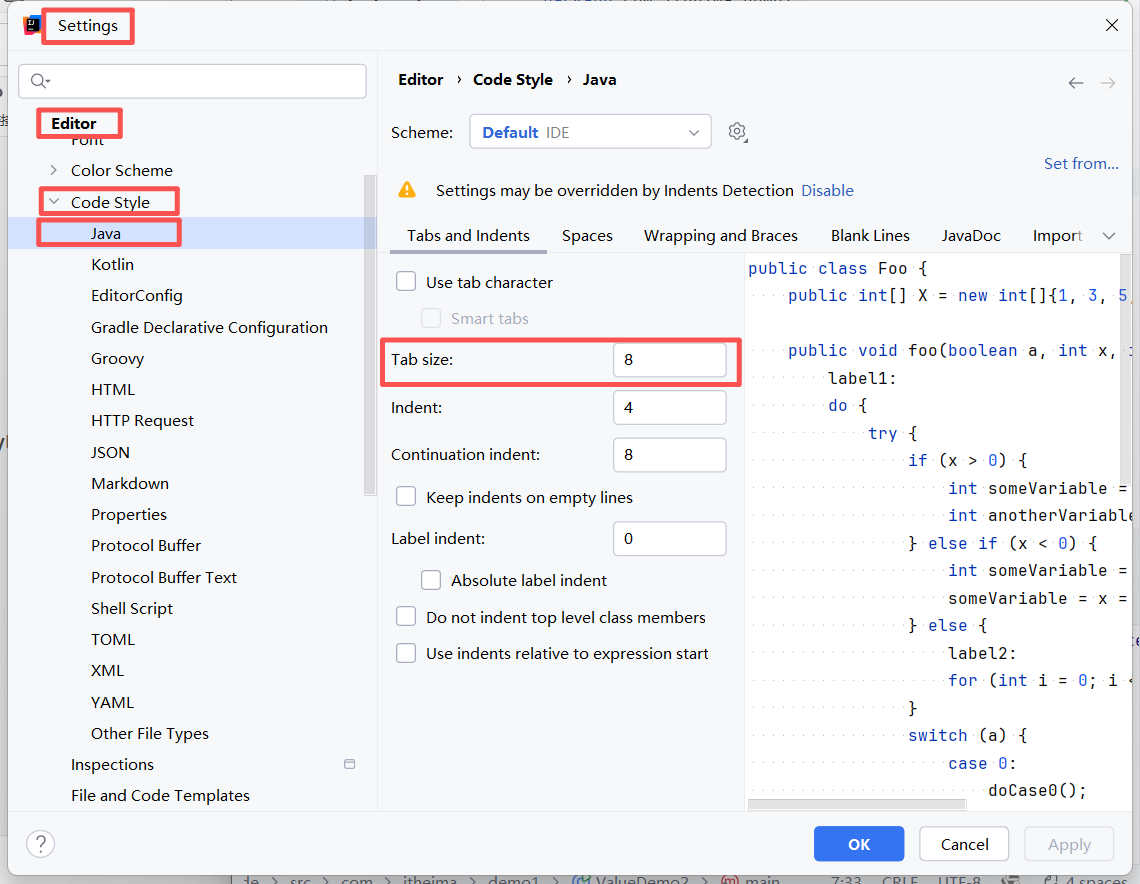Viewport: 1140px width, 884px height.
Task: Select XML code style
Action: coord(108,670)
